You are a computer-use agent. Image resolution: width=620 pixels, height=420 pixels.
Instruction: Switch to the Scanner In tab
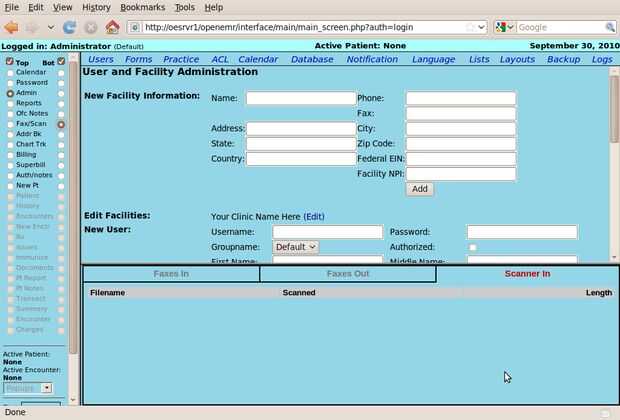click(527, 274)
